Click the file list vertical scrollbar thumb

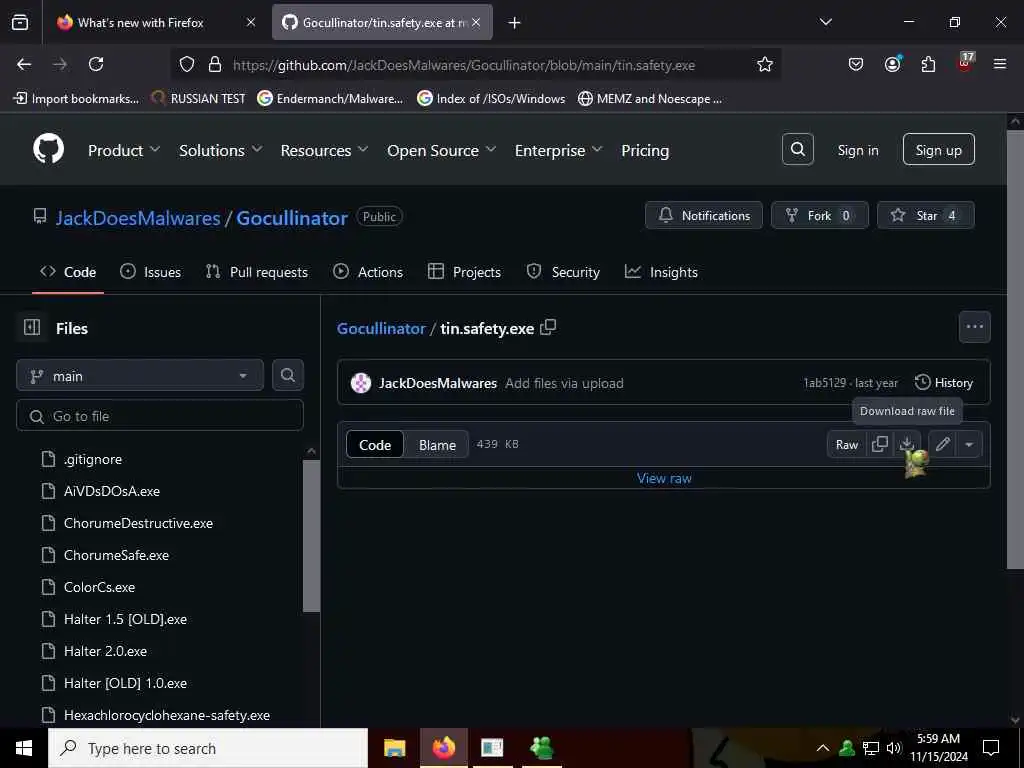(312, 536)
